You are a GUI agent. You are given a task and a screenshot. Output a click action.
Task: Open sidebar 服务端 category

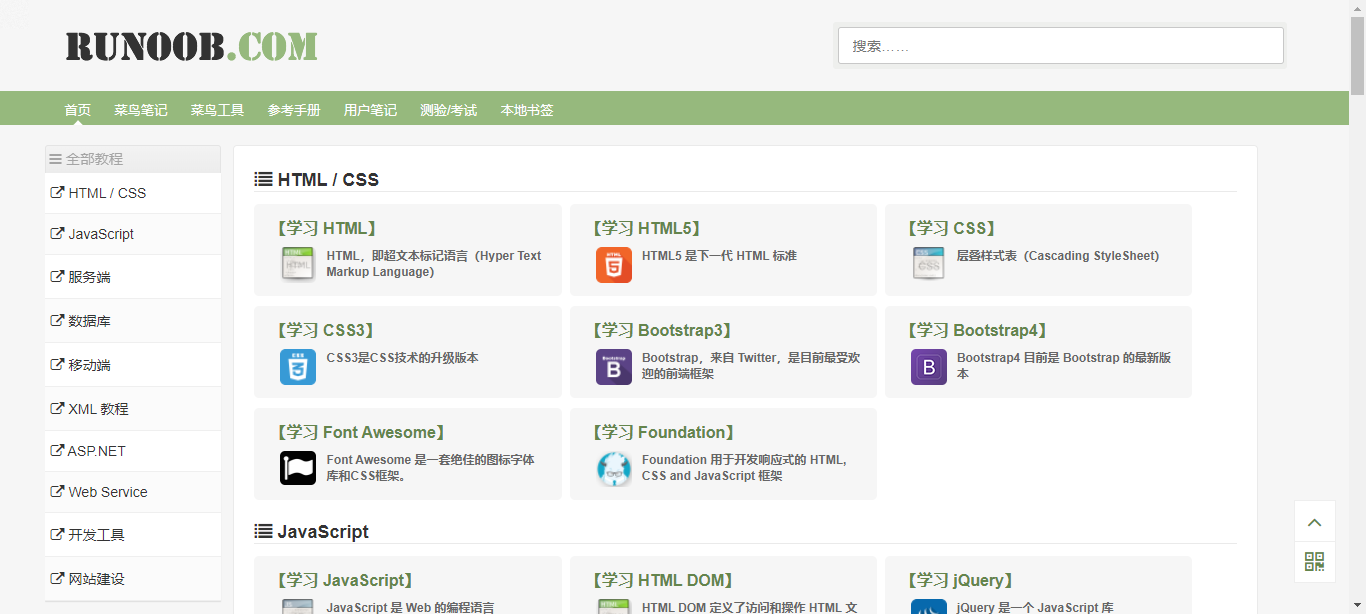click(133, 277)
